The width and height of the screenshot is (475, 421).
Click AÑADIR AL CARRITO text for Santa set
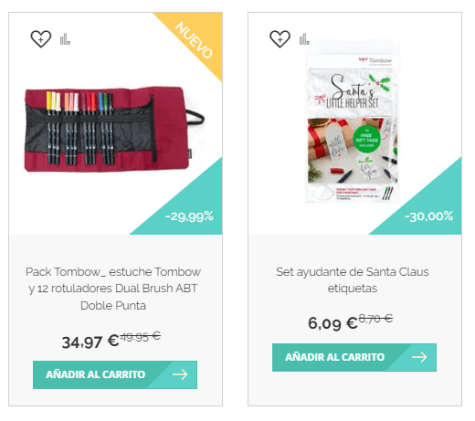(x=335, y=357)
